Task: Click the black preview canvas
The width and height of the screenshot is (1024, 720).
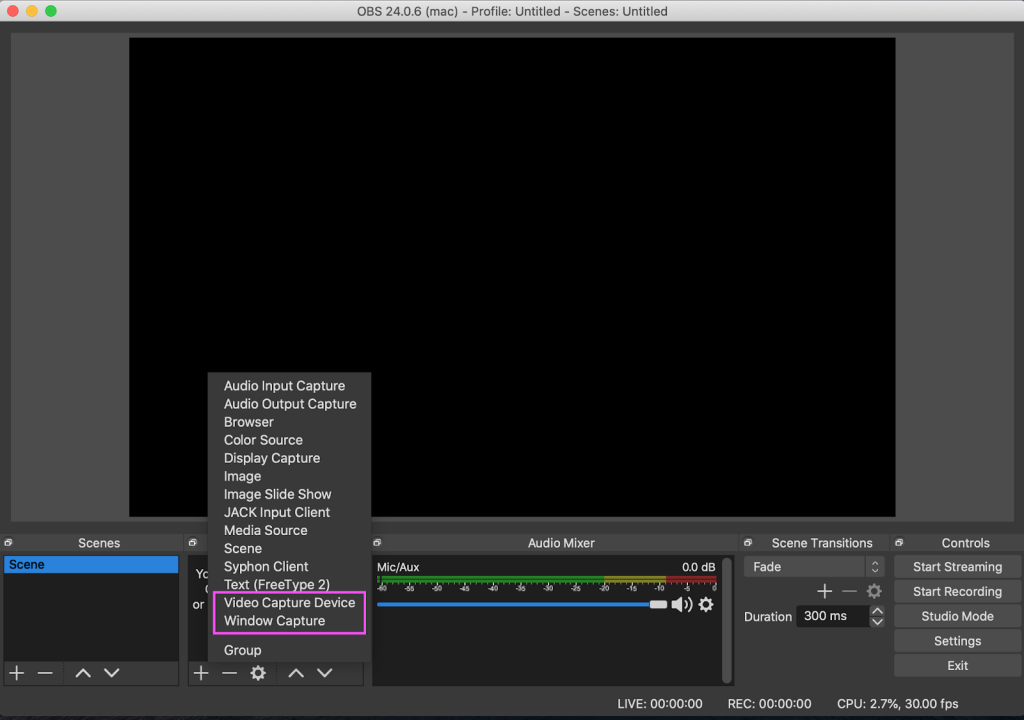Action: [x=512, y=277]
